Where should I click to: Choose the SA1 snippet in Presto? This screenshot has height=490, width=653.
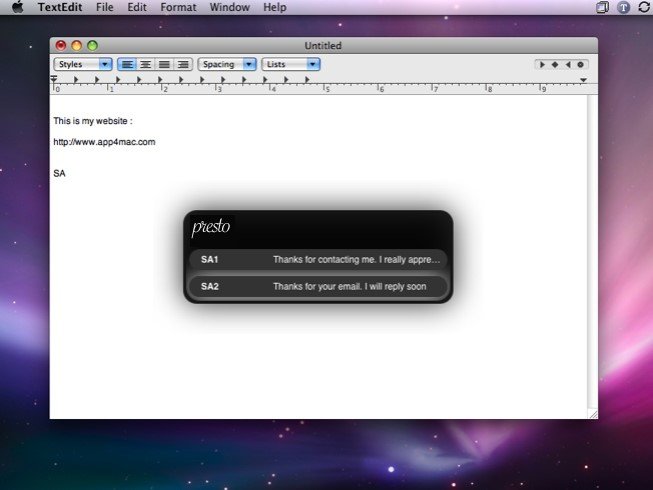tap(318, 259)
